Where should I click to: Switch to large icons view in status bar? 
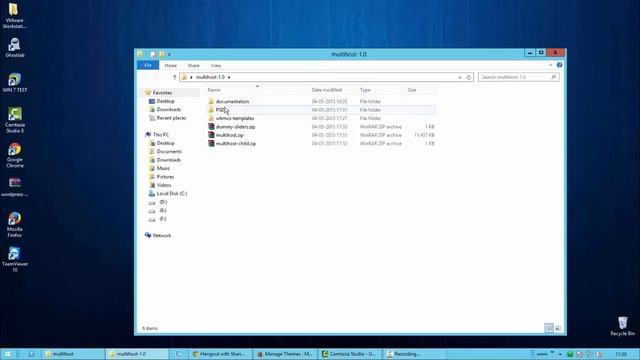point(558,328)
